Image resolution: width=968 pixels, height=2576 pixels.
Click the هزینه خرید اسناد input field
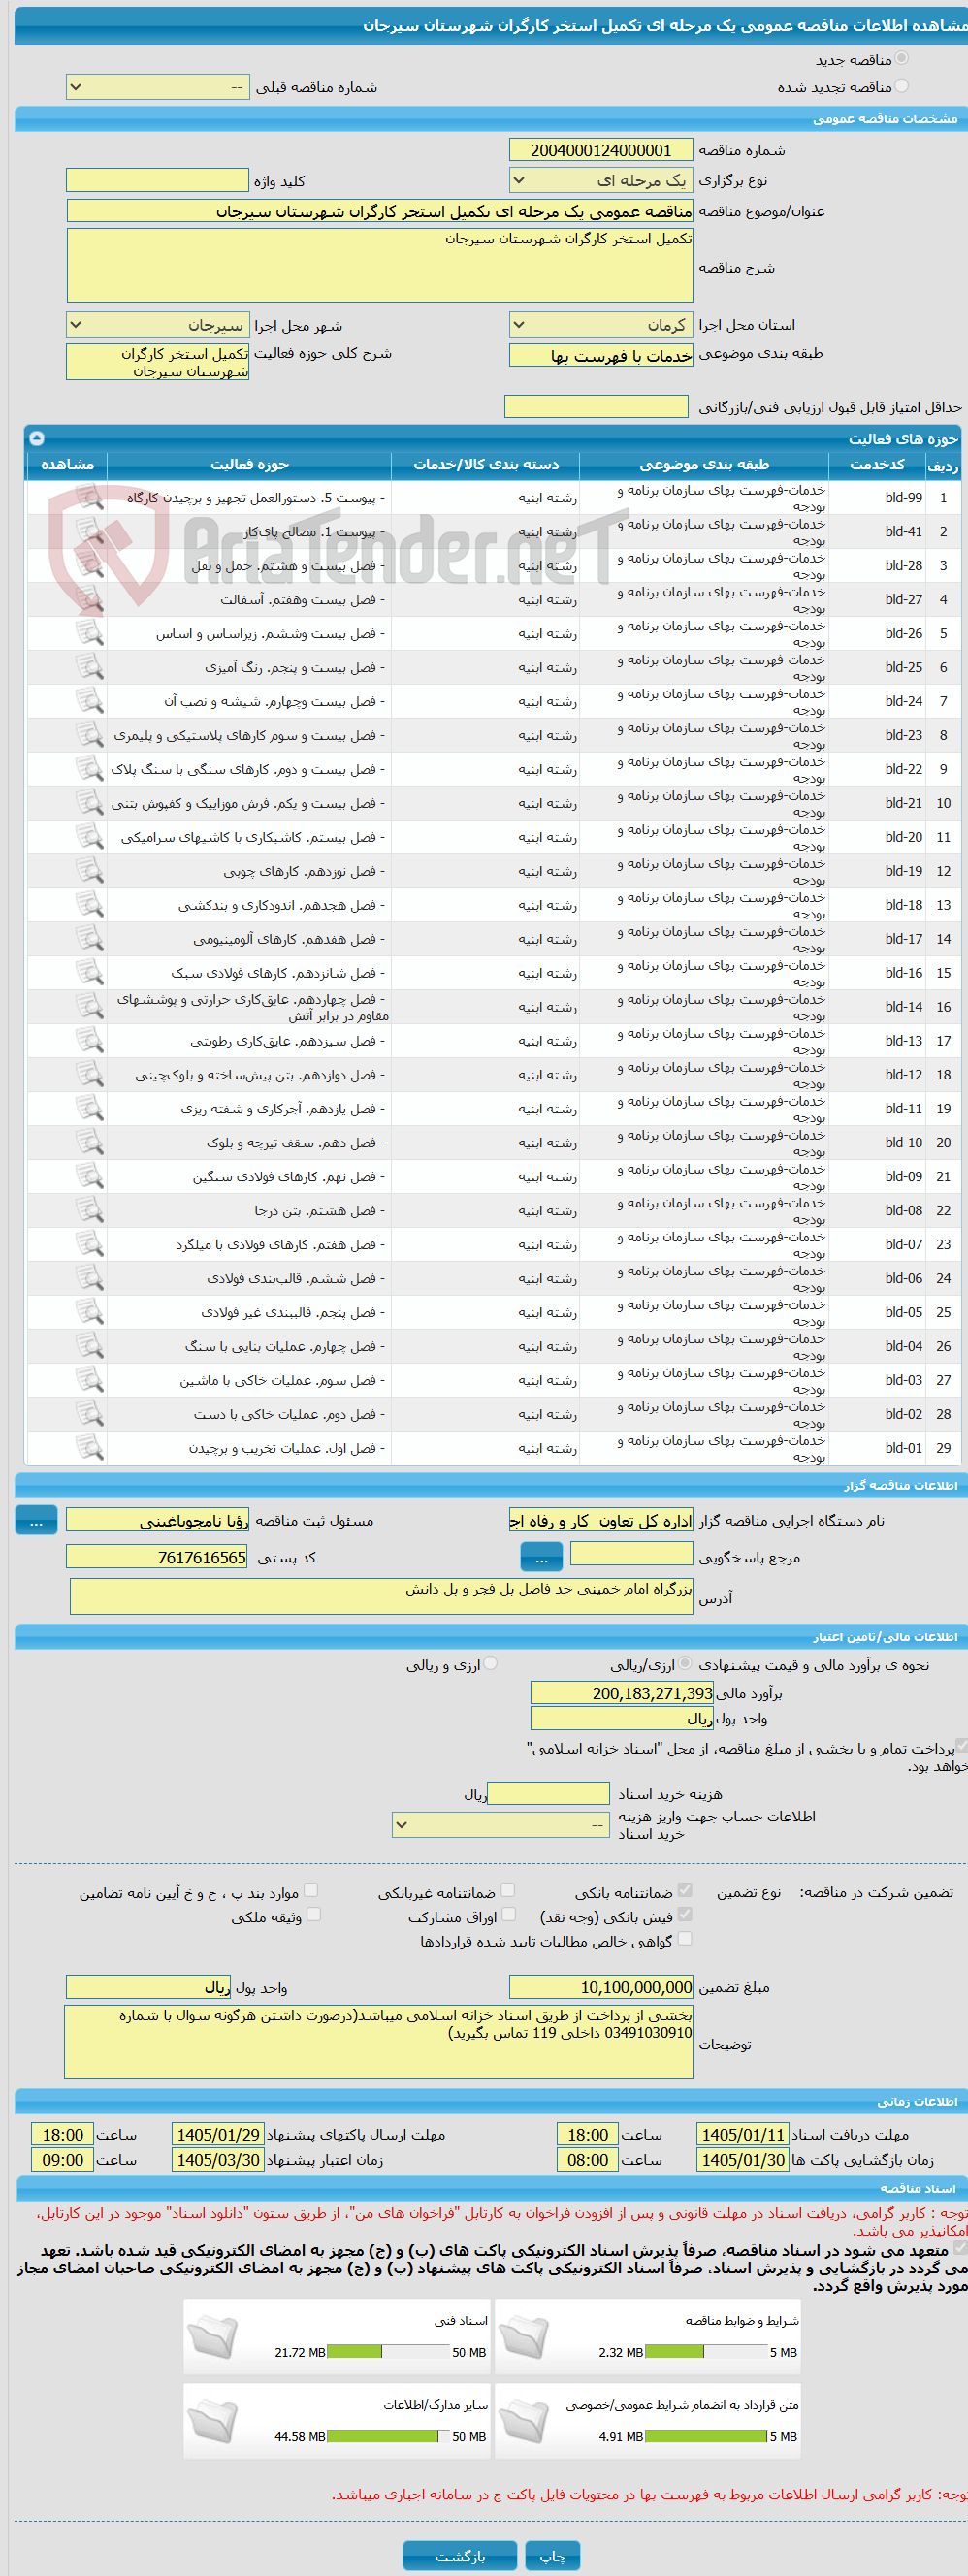pyautogui.click(x=548, y=1793)
